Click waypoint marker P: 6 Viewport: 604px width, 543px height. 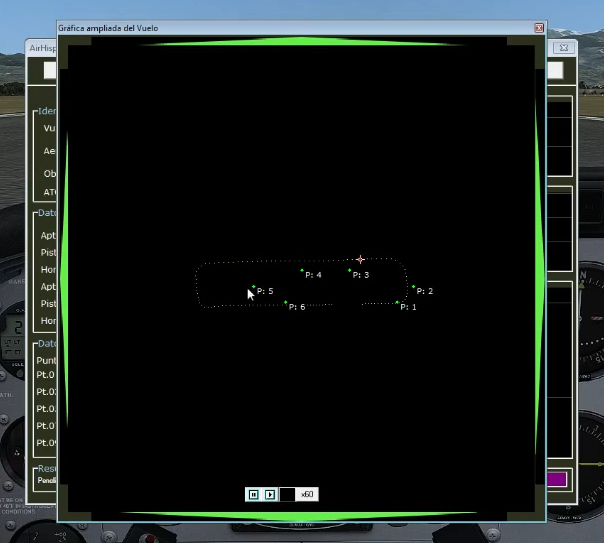286,302
